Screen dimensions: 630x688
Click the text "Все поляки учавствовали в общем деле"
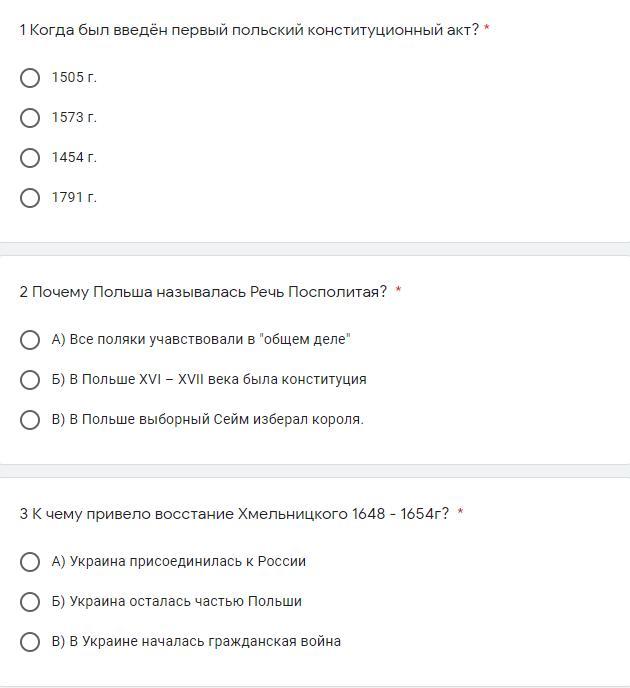[201, 340]
